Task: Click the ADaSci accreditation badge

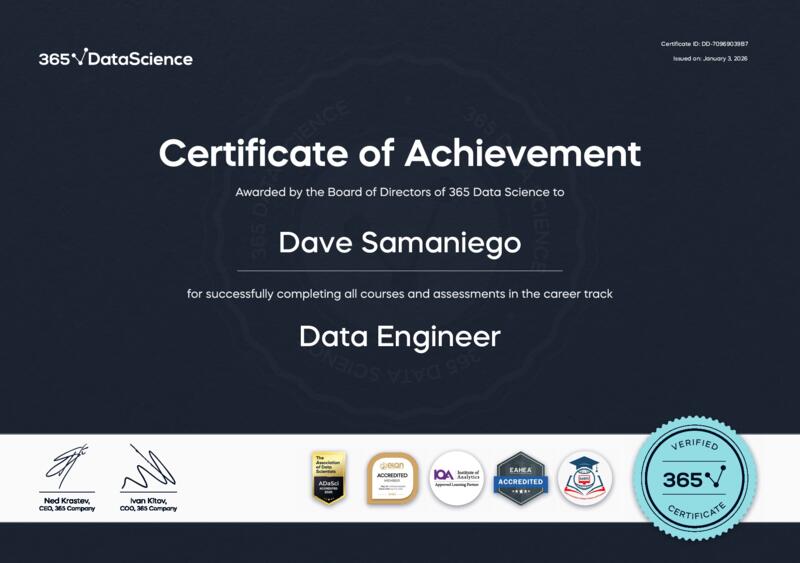Action: pos(328,478)
